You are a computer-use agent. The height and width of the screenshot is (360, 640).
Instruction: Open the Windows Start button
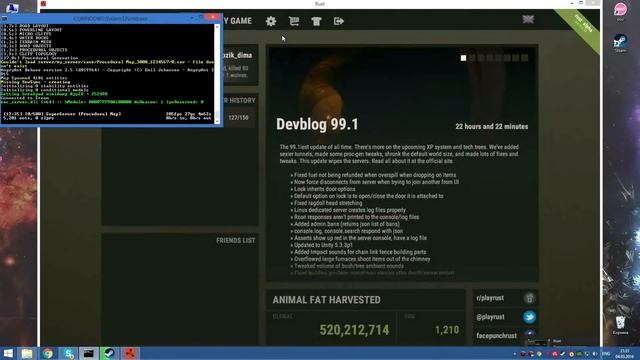(7, 353)
